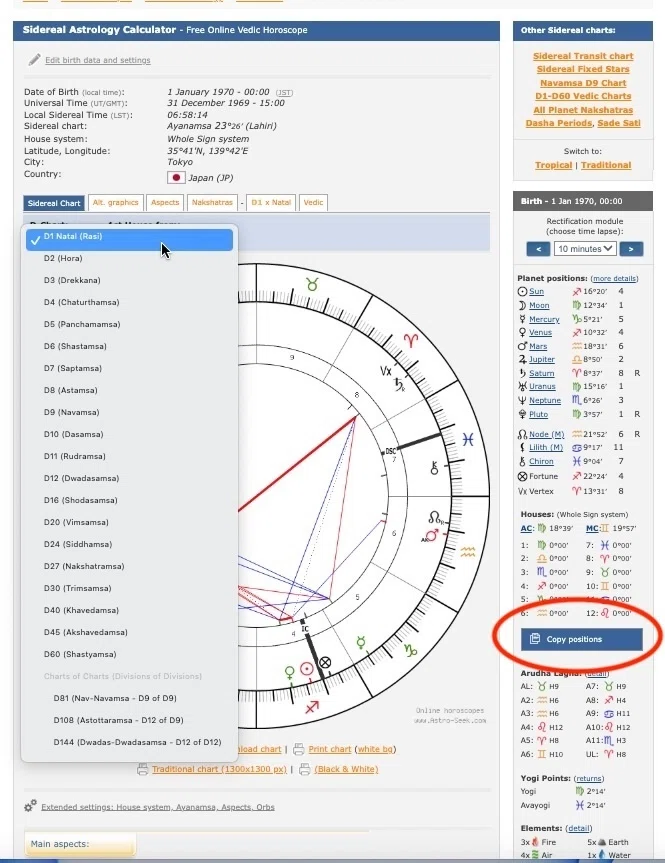665x863 pixels.
Task: Choose D27 (Nakshatramsa) option
Action: click(129, 566)
